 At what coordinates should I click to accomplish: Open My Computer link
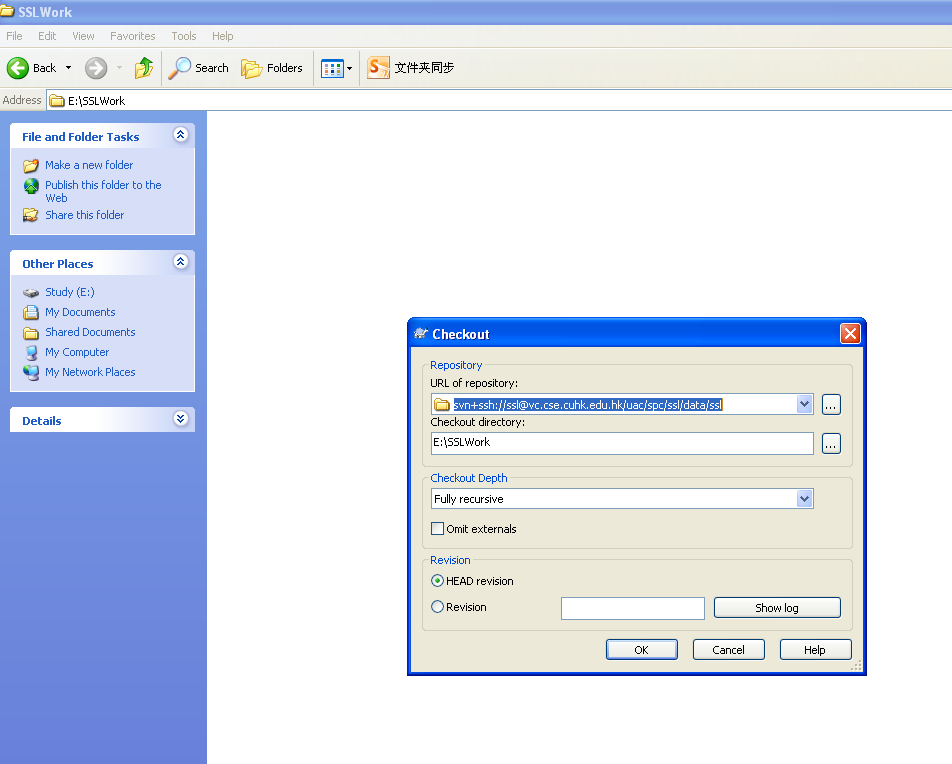(x=77, y=352)
